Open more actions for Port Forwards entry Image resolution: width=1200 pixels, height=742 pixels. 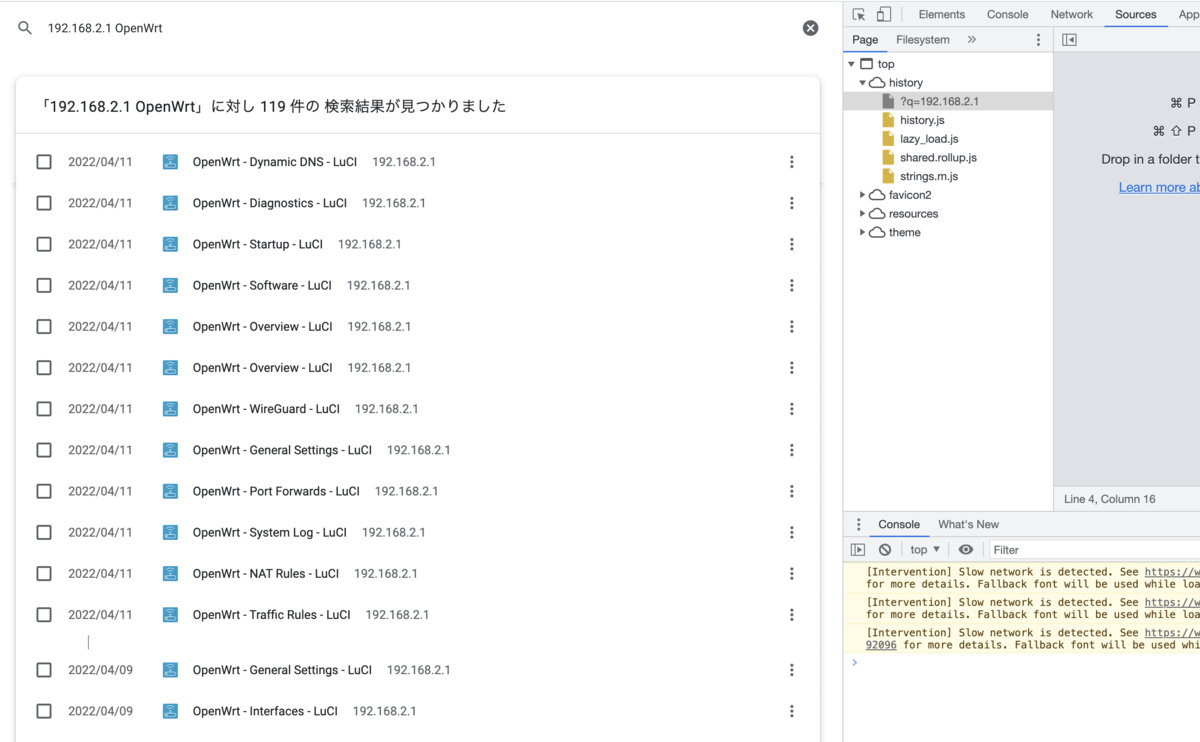(791, 491)
